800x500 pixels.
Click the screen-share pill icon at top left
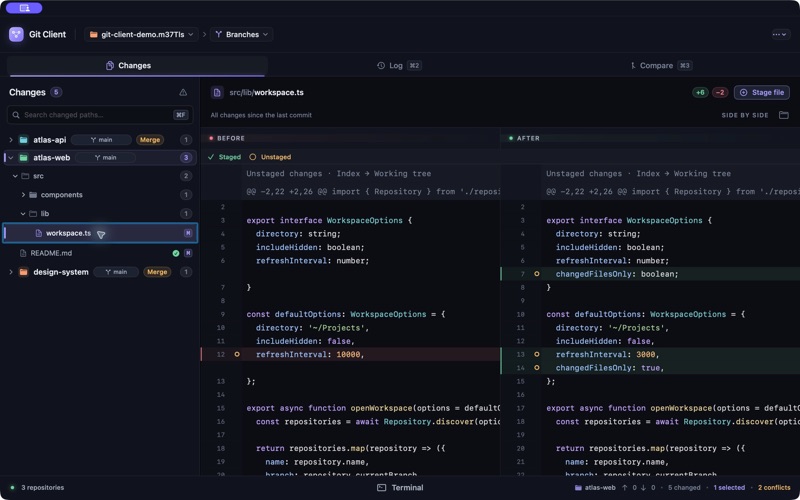click(24, 8)
